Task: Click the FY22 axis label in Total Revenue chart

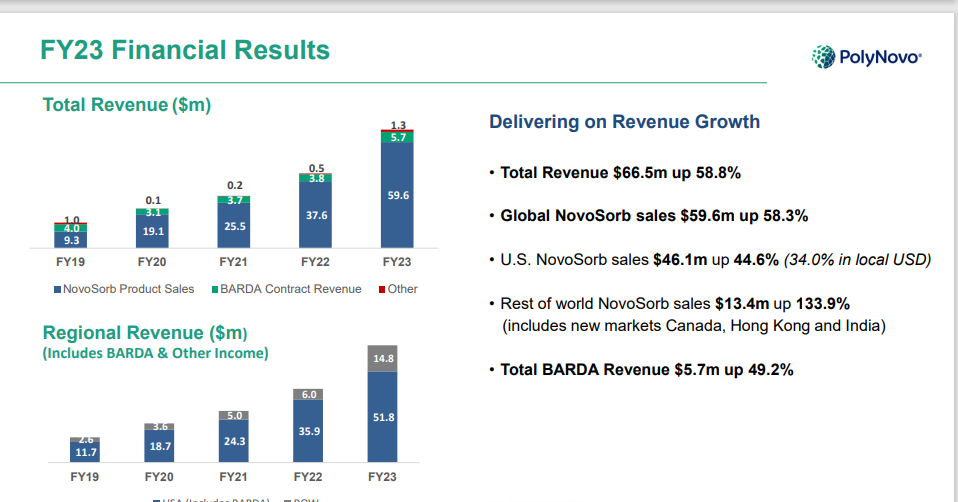Action: click(x=315, y=262)
